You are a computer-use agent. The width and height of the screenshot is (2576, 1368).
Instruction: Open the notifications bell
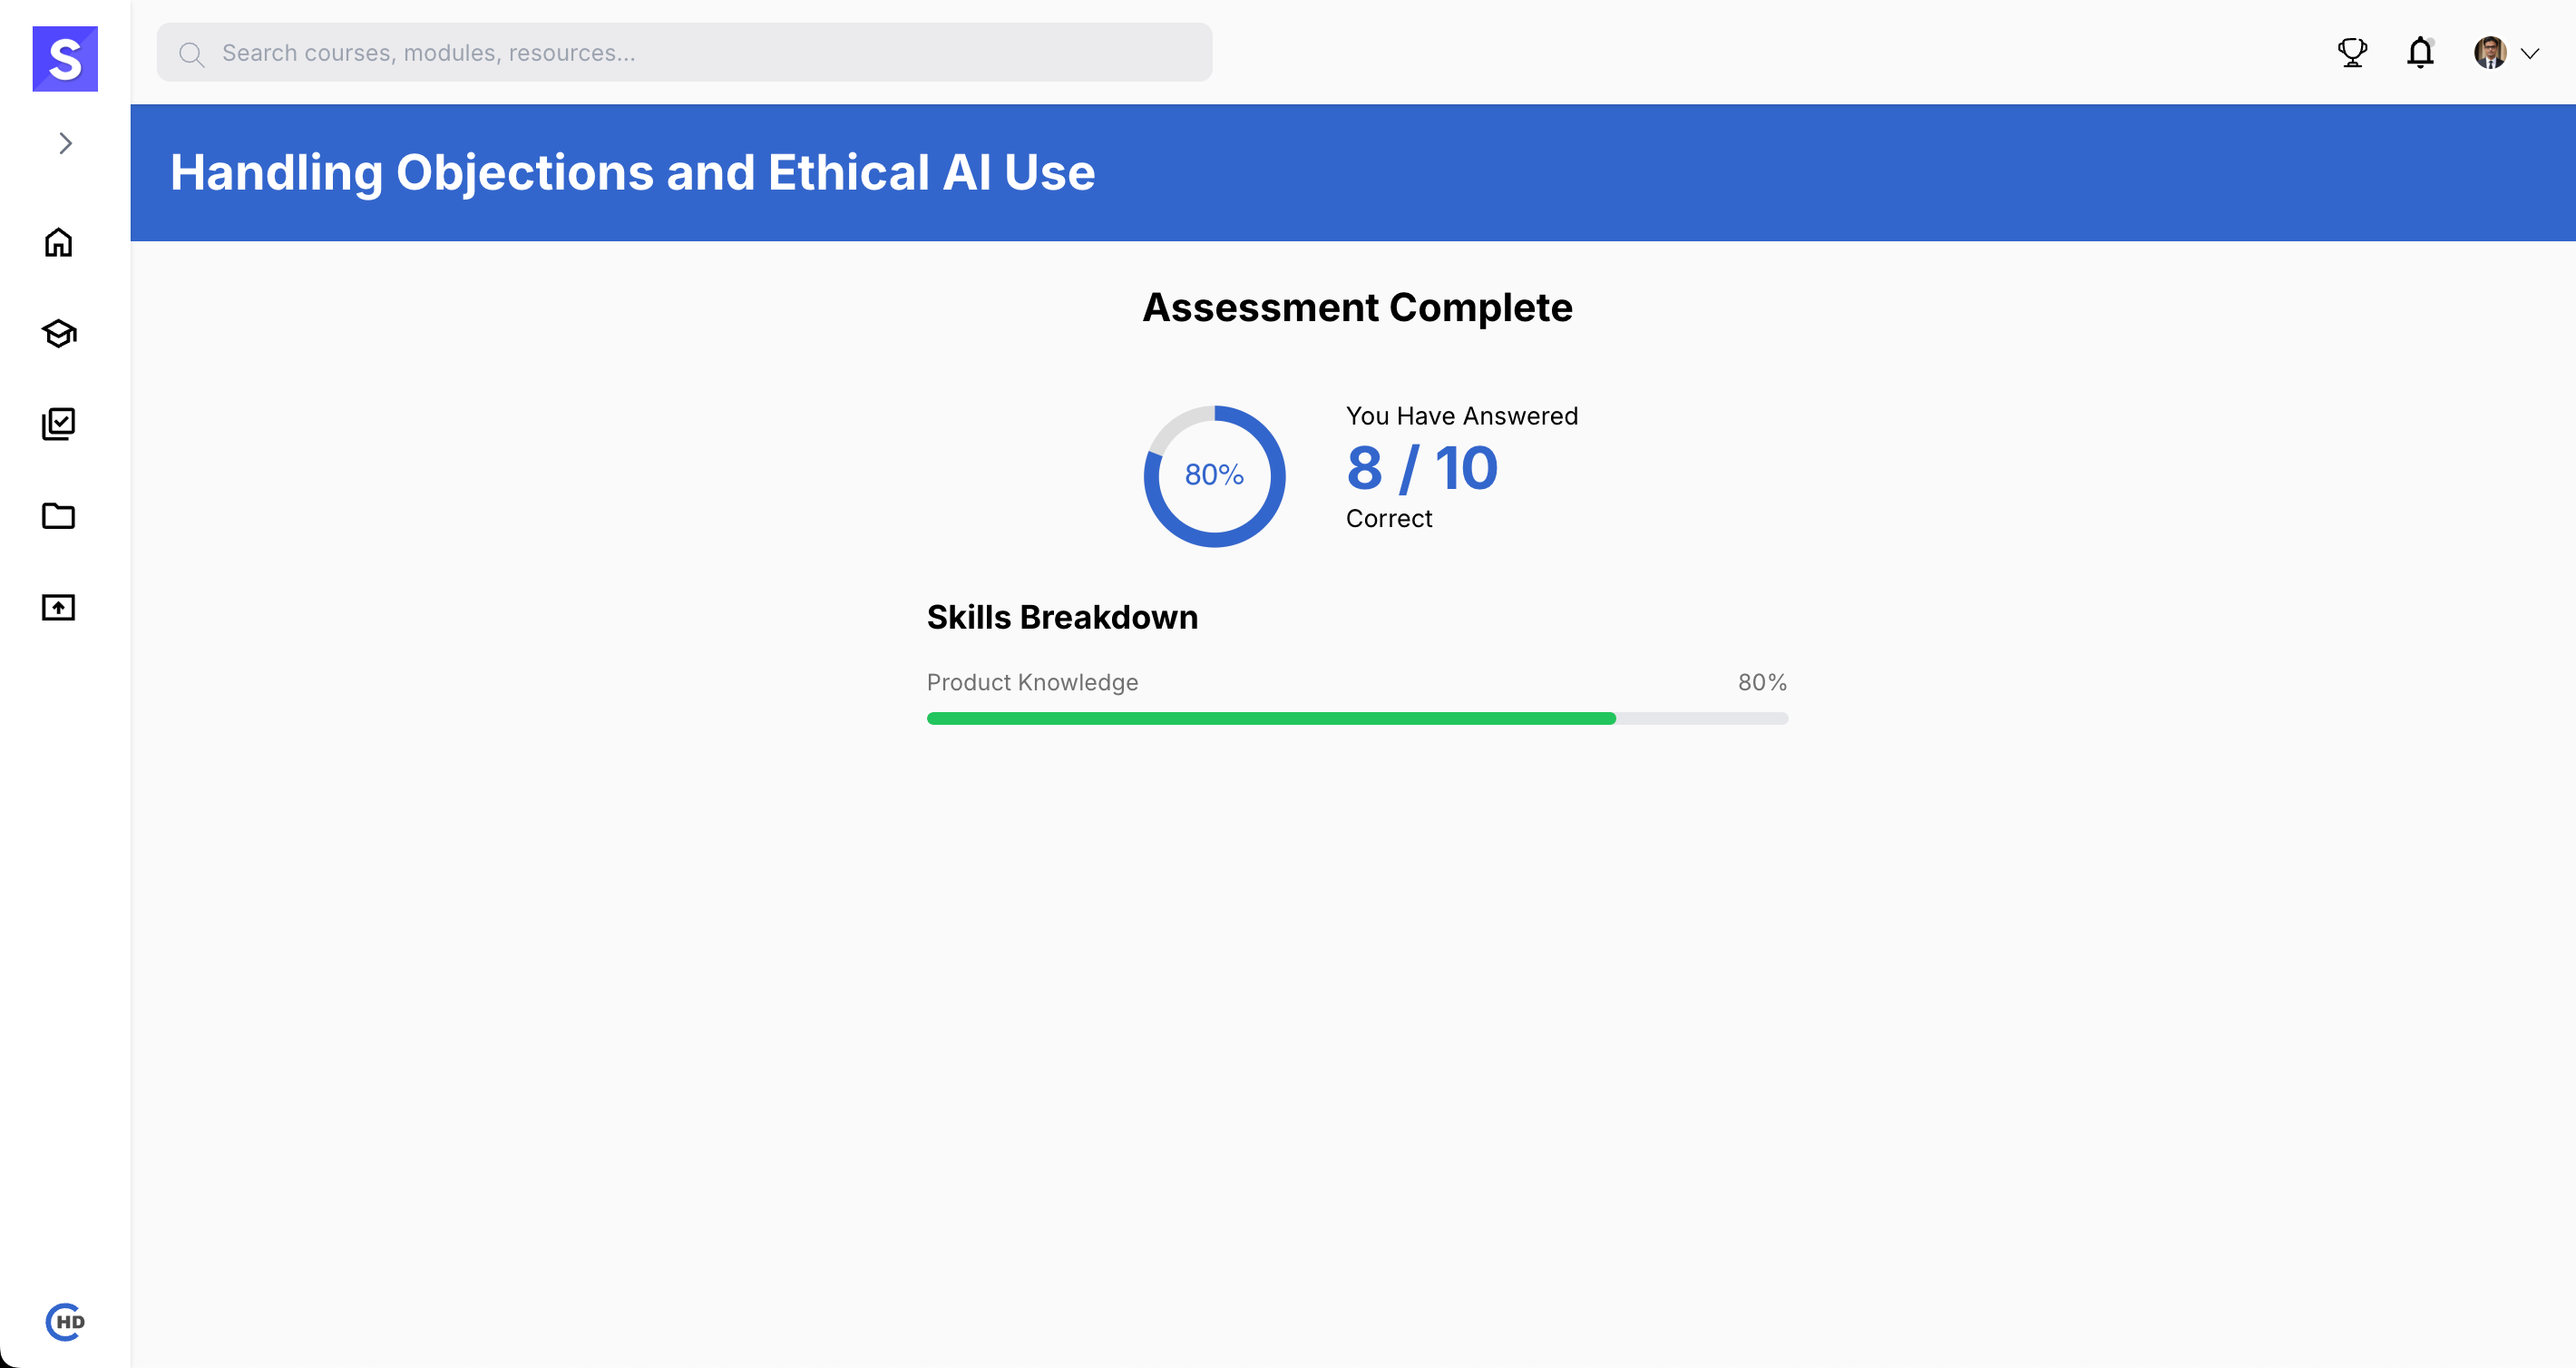pos(2420,53)
